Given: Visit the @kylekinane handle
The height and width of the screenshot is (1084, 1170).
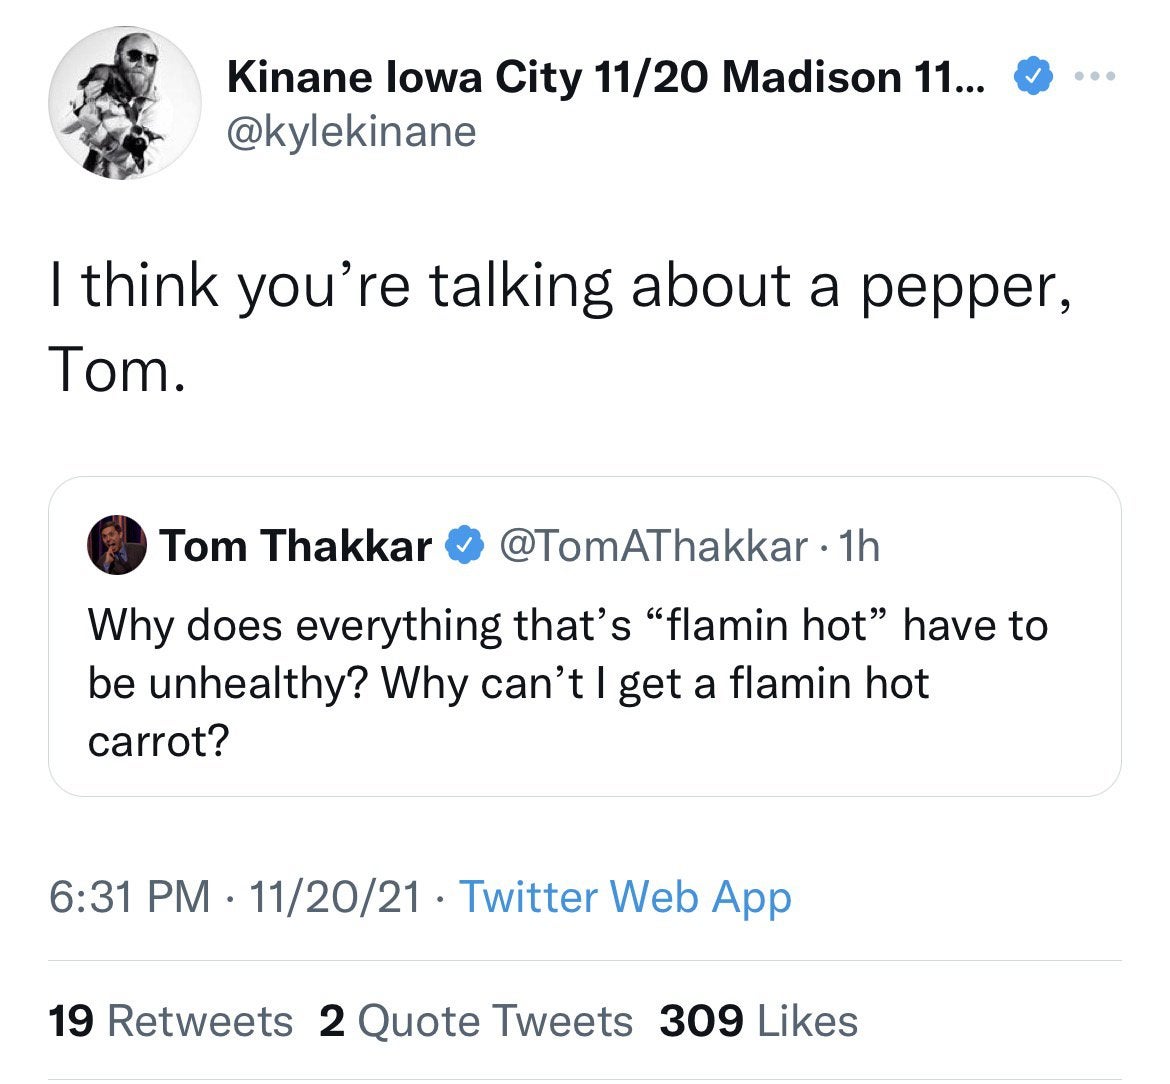Looking at the screenshot, I should (x=352, y=131).
